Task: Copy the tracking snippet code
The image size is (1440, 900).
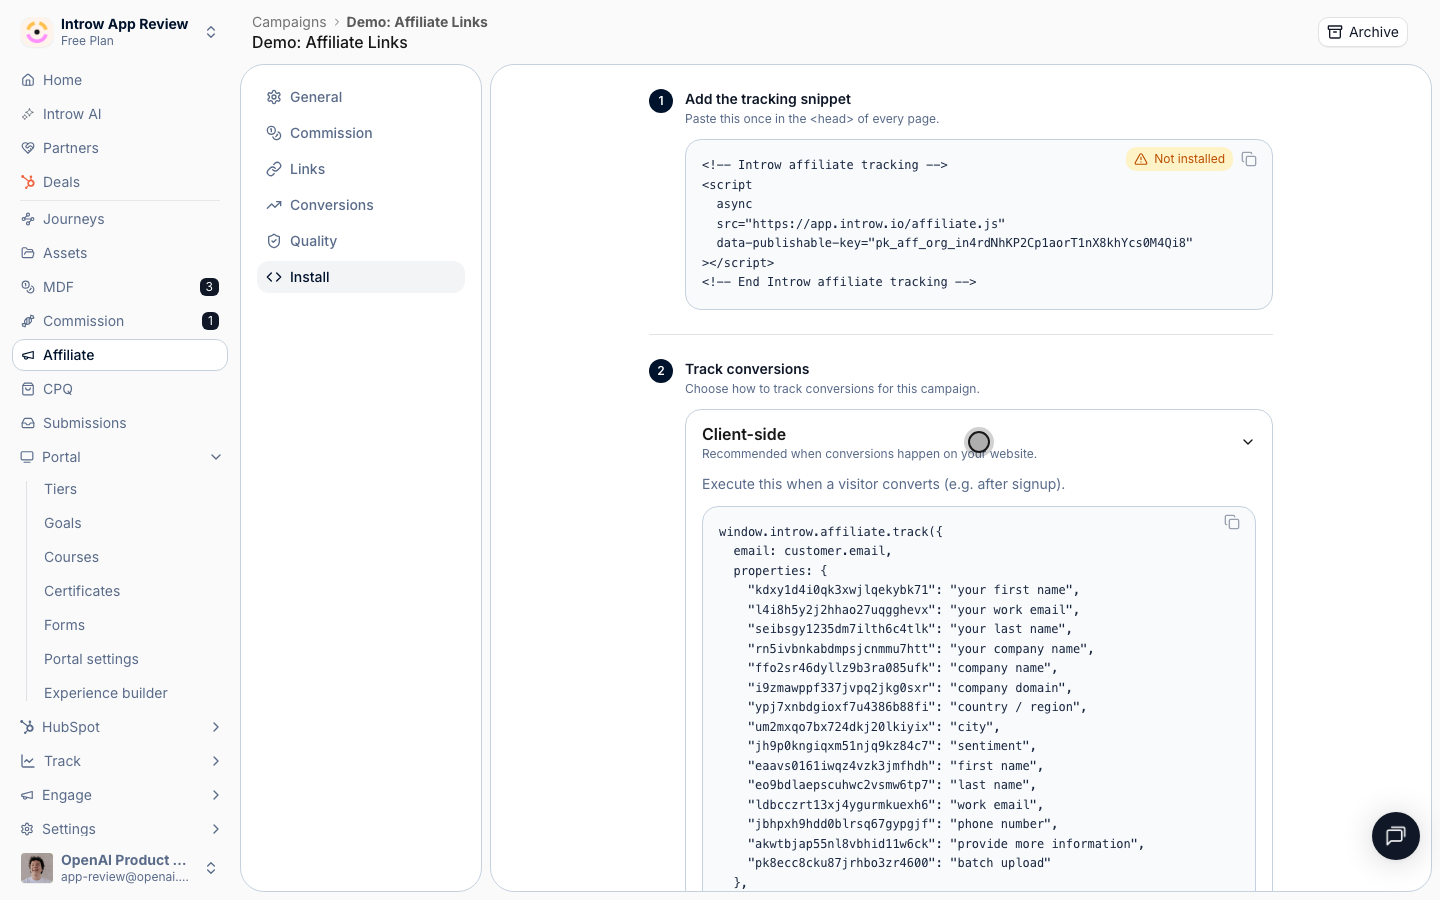Action: point(1249,159)
